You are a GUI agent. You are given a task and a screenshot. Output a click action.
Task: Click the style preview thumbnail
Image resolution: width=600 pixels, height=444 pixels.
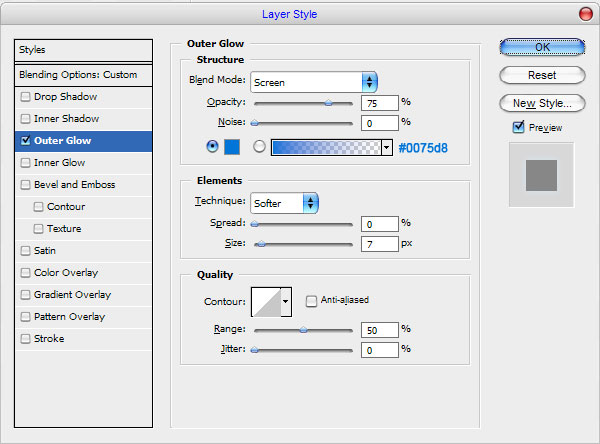pos(541,175)
